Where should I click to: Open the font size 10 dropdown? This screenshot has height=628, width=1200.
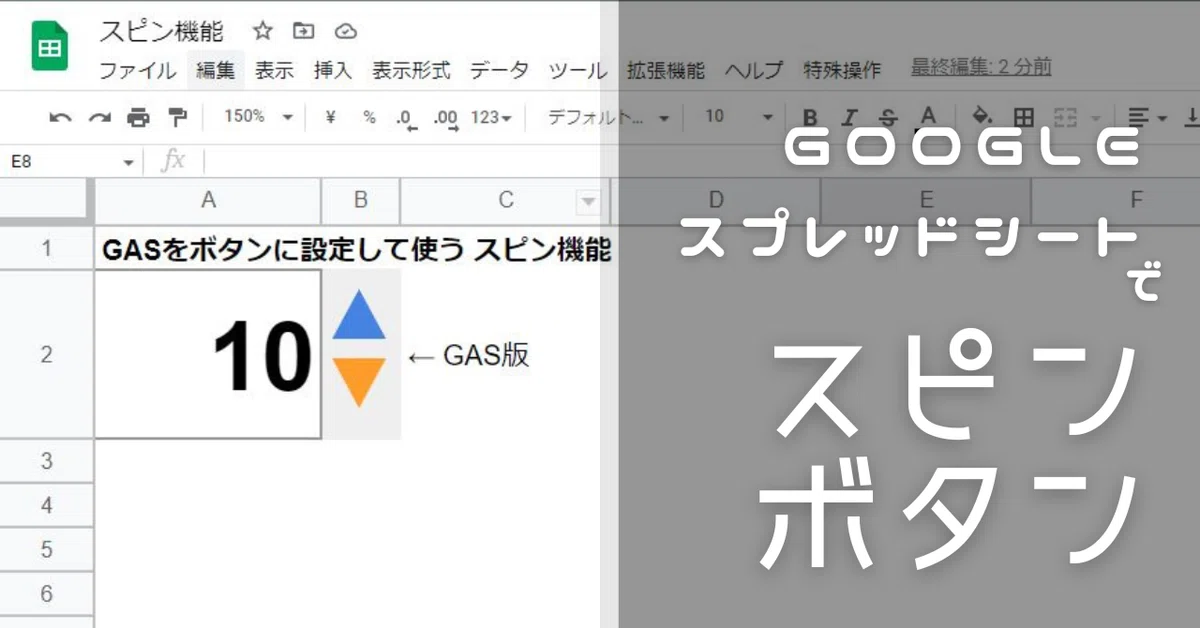coord(739,117)
